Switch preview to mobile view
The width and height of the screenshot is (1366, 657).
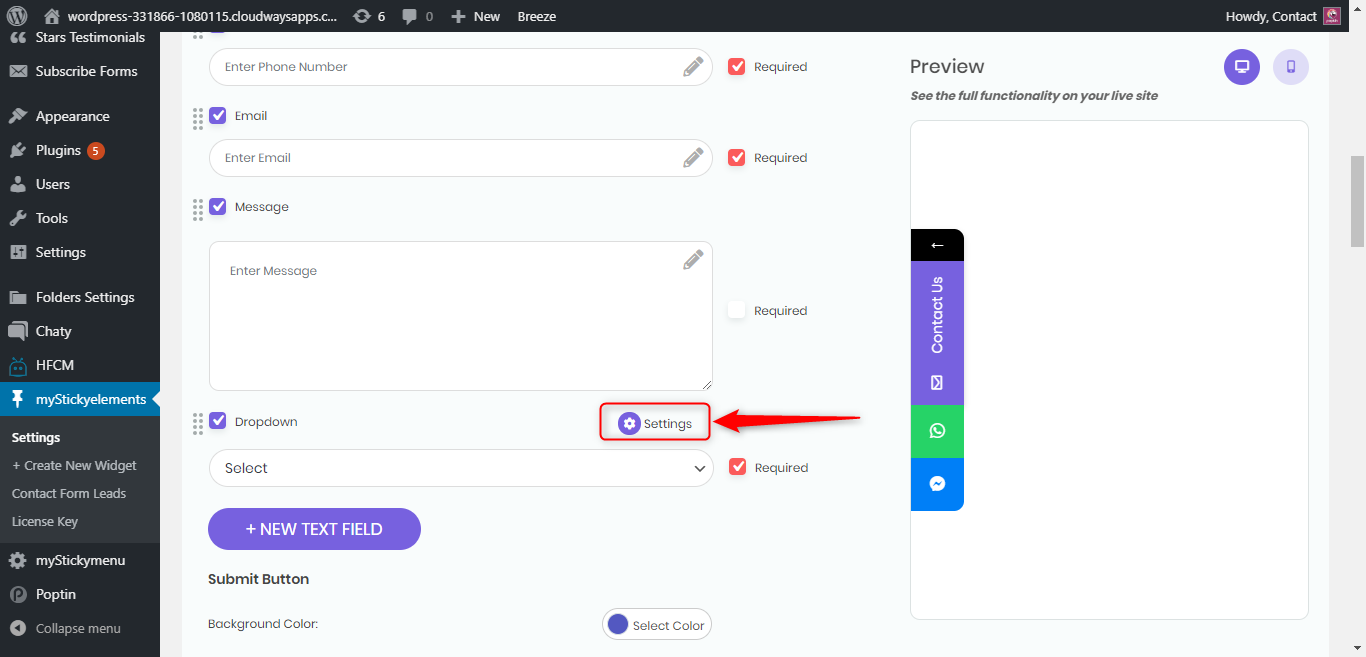pyautogui.click(x=1291, y=67)
